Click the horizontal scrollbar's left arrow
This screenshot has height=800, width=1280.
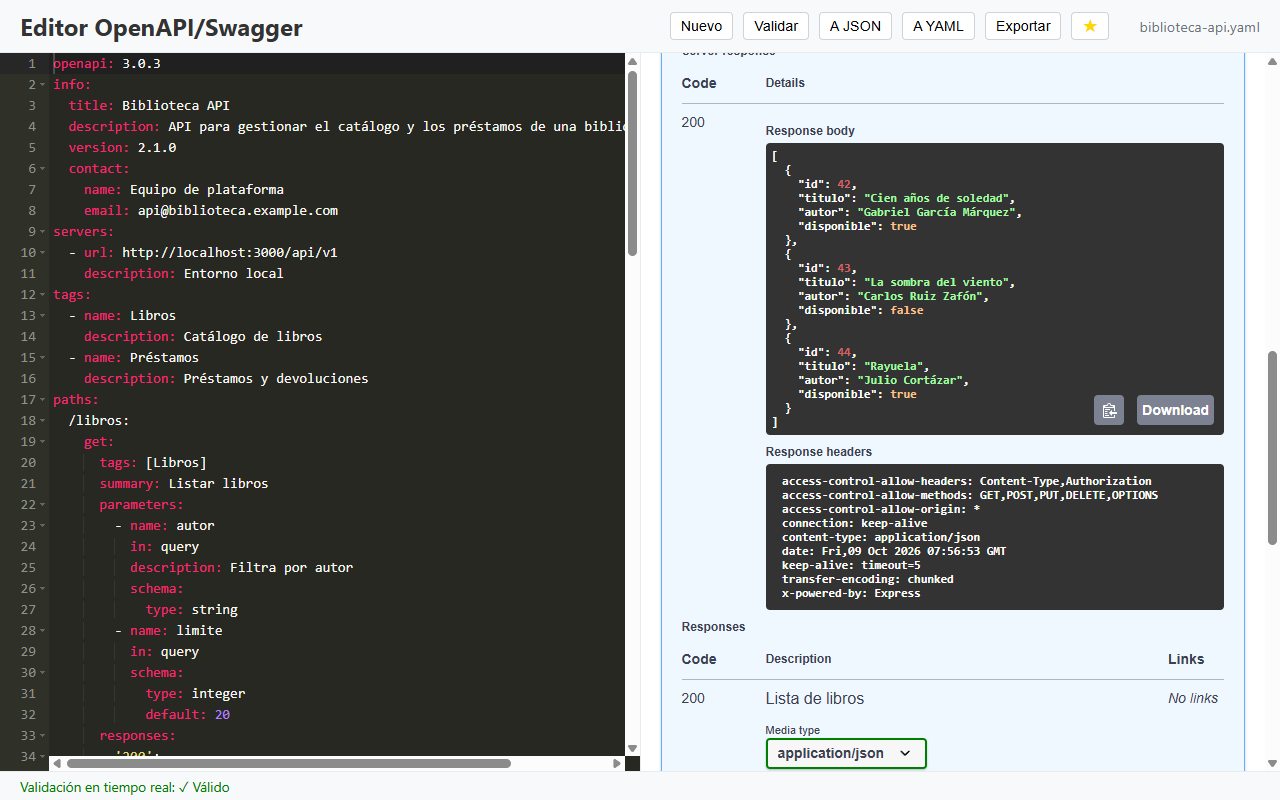click(56, 764)
